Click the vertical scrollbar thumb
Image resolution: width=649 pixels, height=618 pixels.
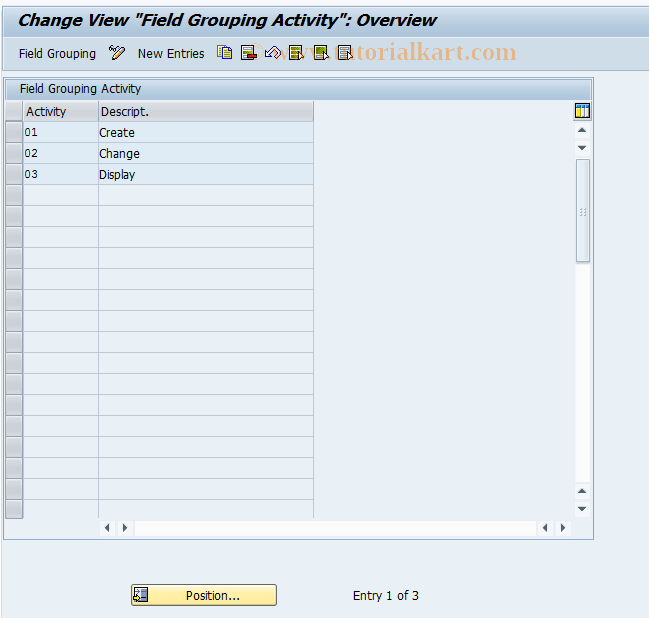[x=583, y=211]
